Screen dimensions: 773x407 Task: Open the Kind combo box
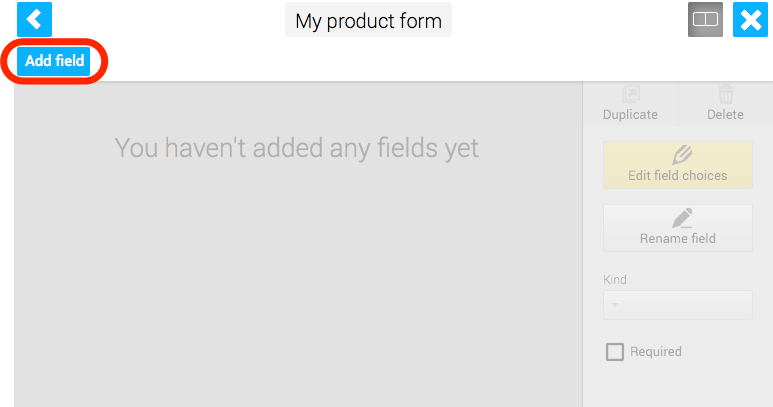point(677,305)
